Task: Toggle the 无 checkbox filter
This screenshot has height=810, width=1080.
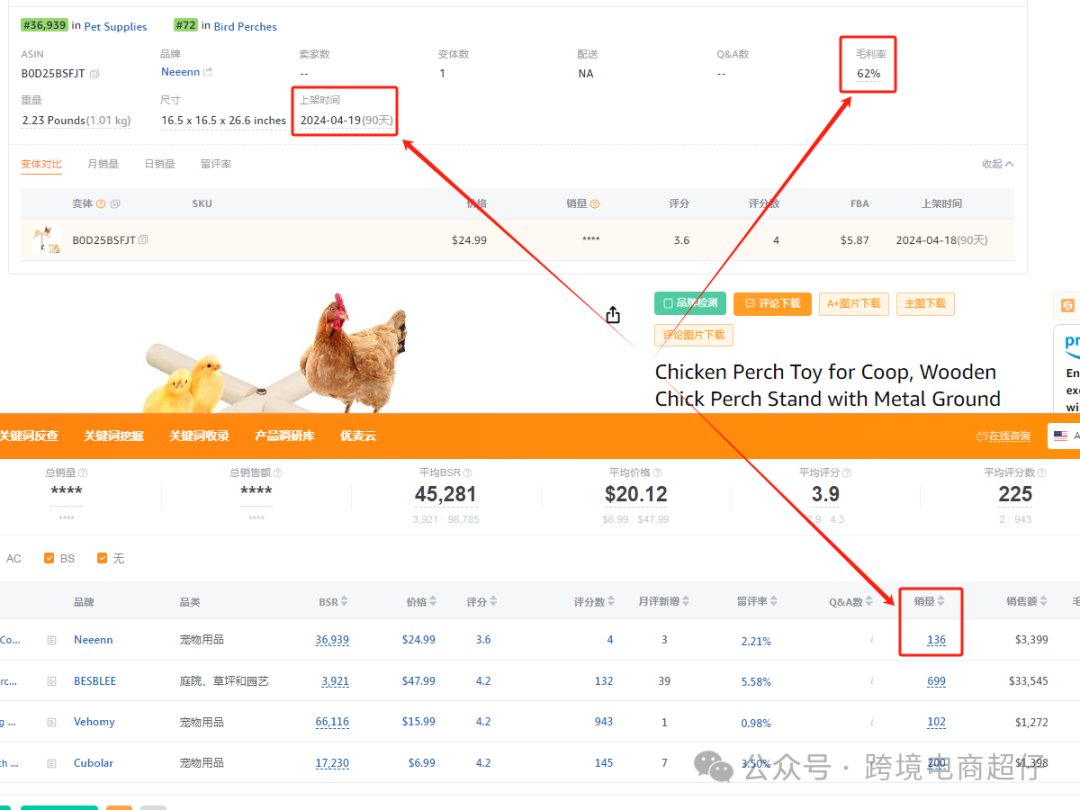Action: click(x=102, y=558)
